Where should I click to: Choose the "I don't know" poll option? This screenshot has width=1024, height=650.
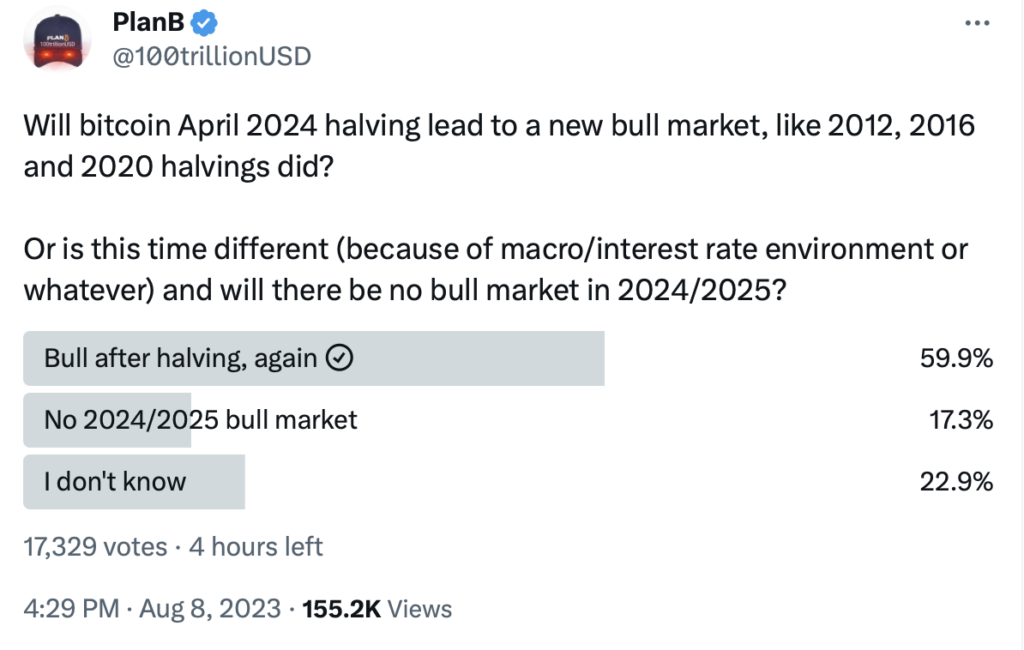[115, 481]
